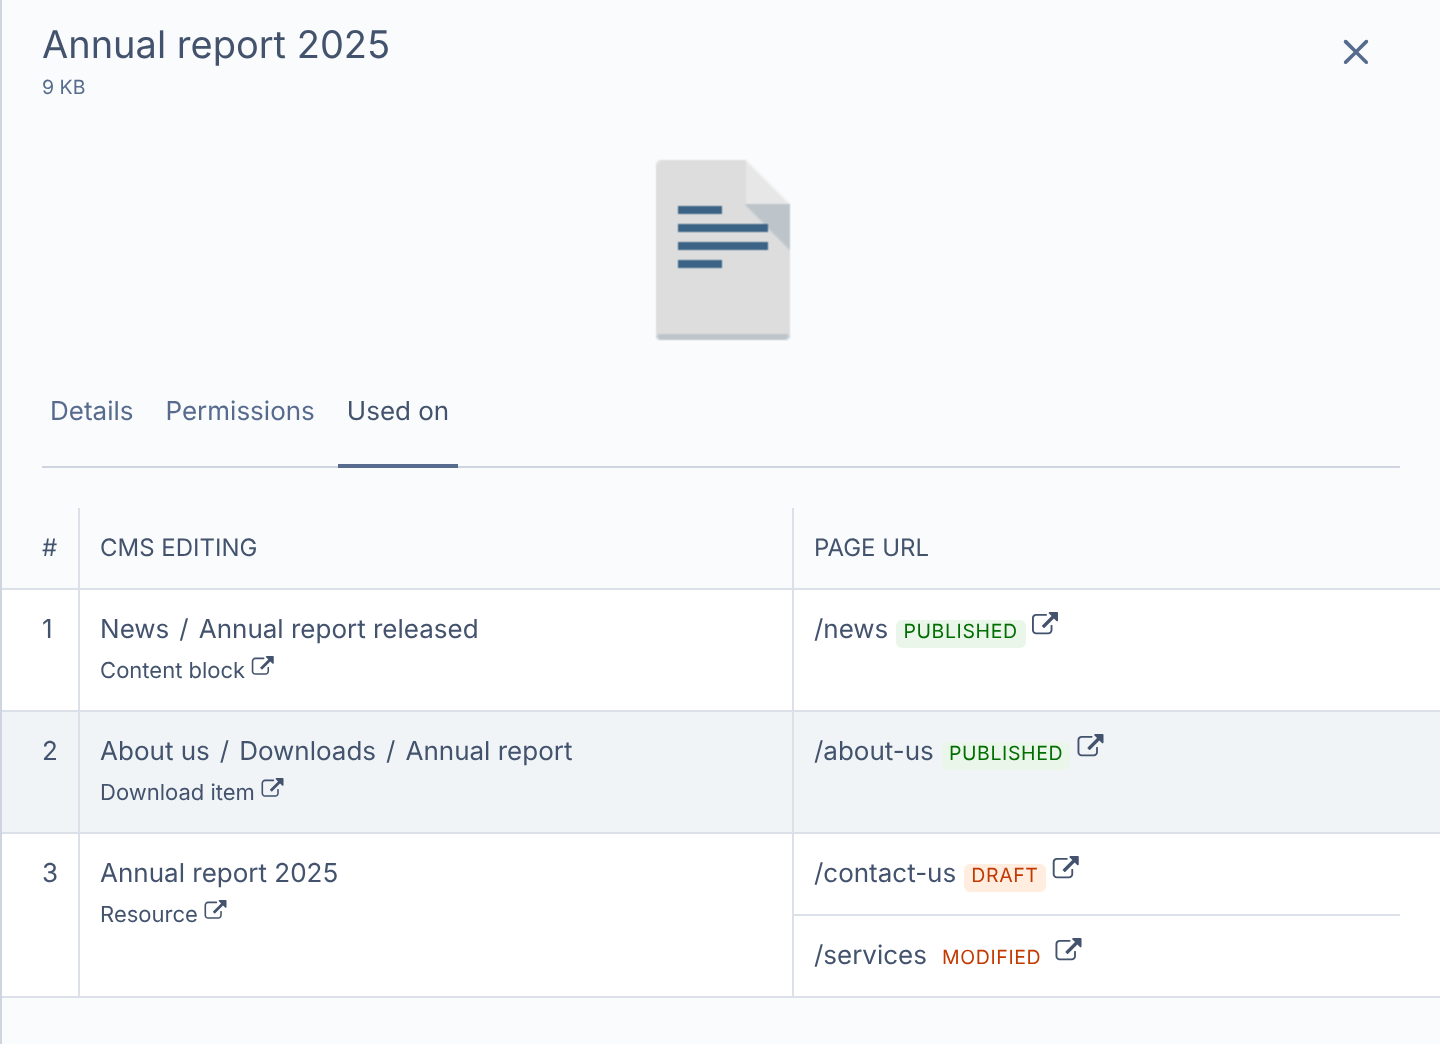Click the DRAFT badge beside /contact-us

tap(1004, 875)
